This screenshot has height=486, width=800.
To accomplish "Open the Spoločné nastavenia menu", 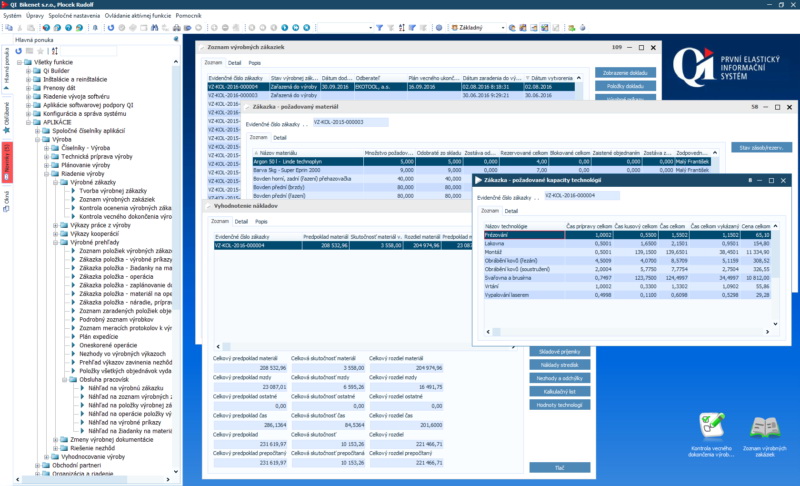I will (74, 16).
